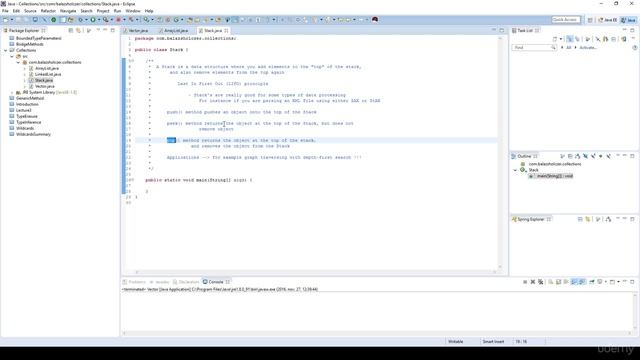The width and height of the screenshot is (640, 360).
Task: Open the Run button dropdown arrow
Action: click(x=99, y=20)
